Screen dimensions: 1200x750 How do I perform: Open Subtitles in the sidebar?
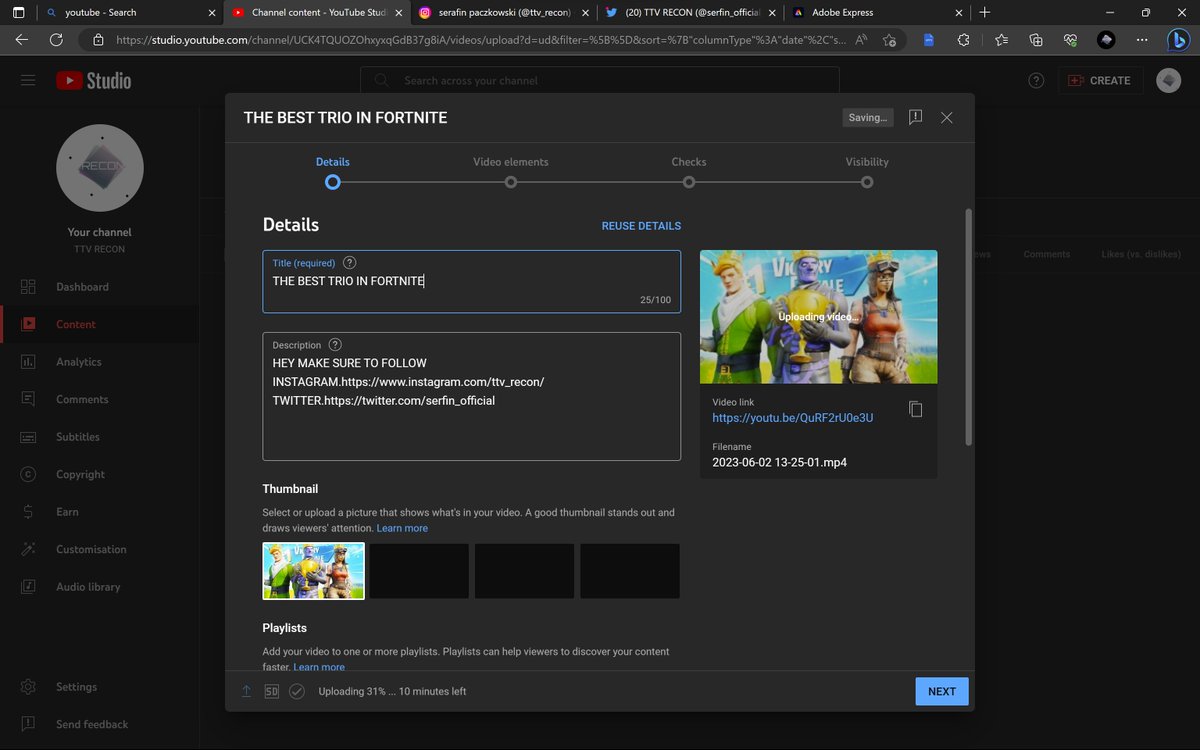100,437
